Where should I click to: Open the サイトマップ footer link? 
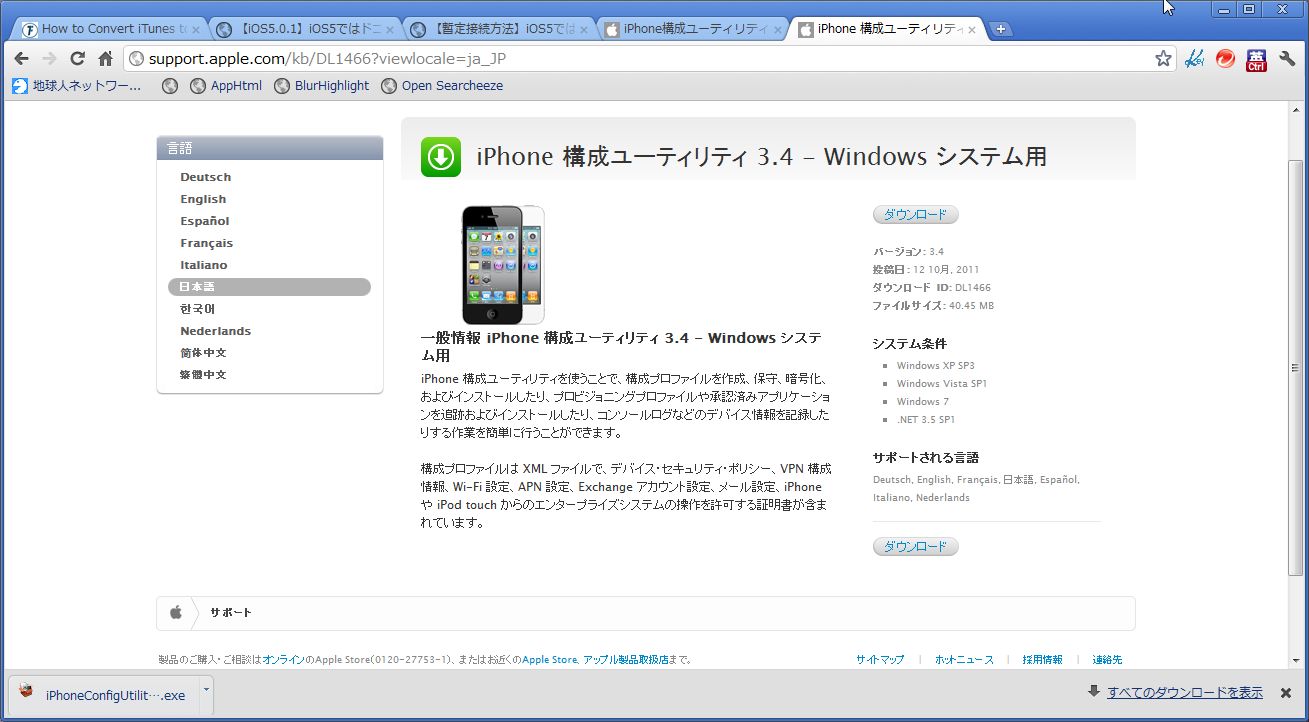[x=880, y=660]
